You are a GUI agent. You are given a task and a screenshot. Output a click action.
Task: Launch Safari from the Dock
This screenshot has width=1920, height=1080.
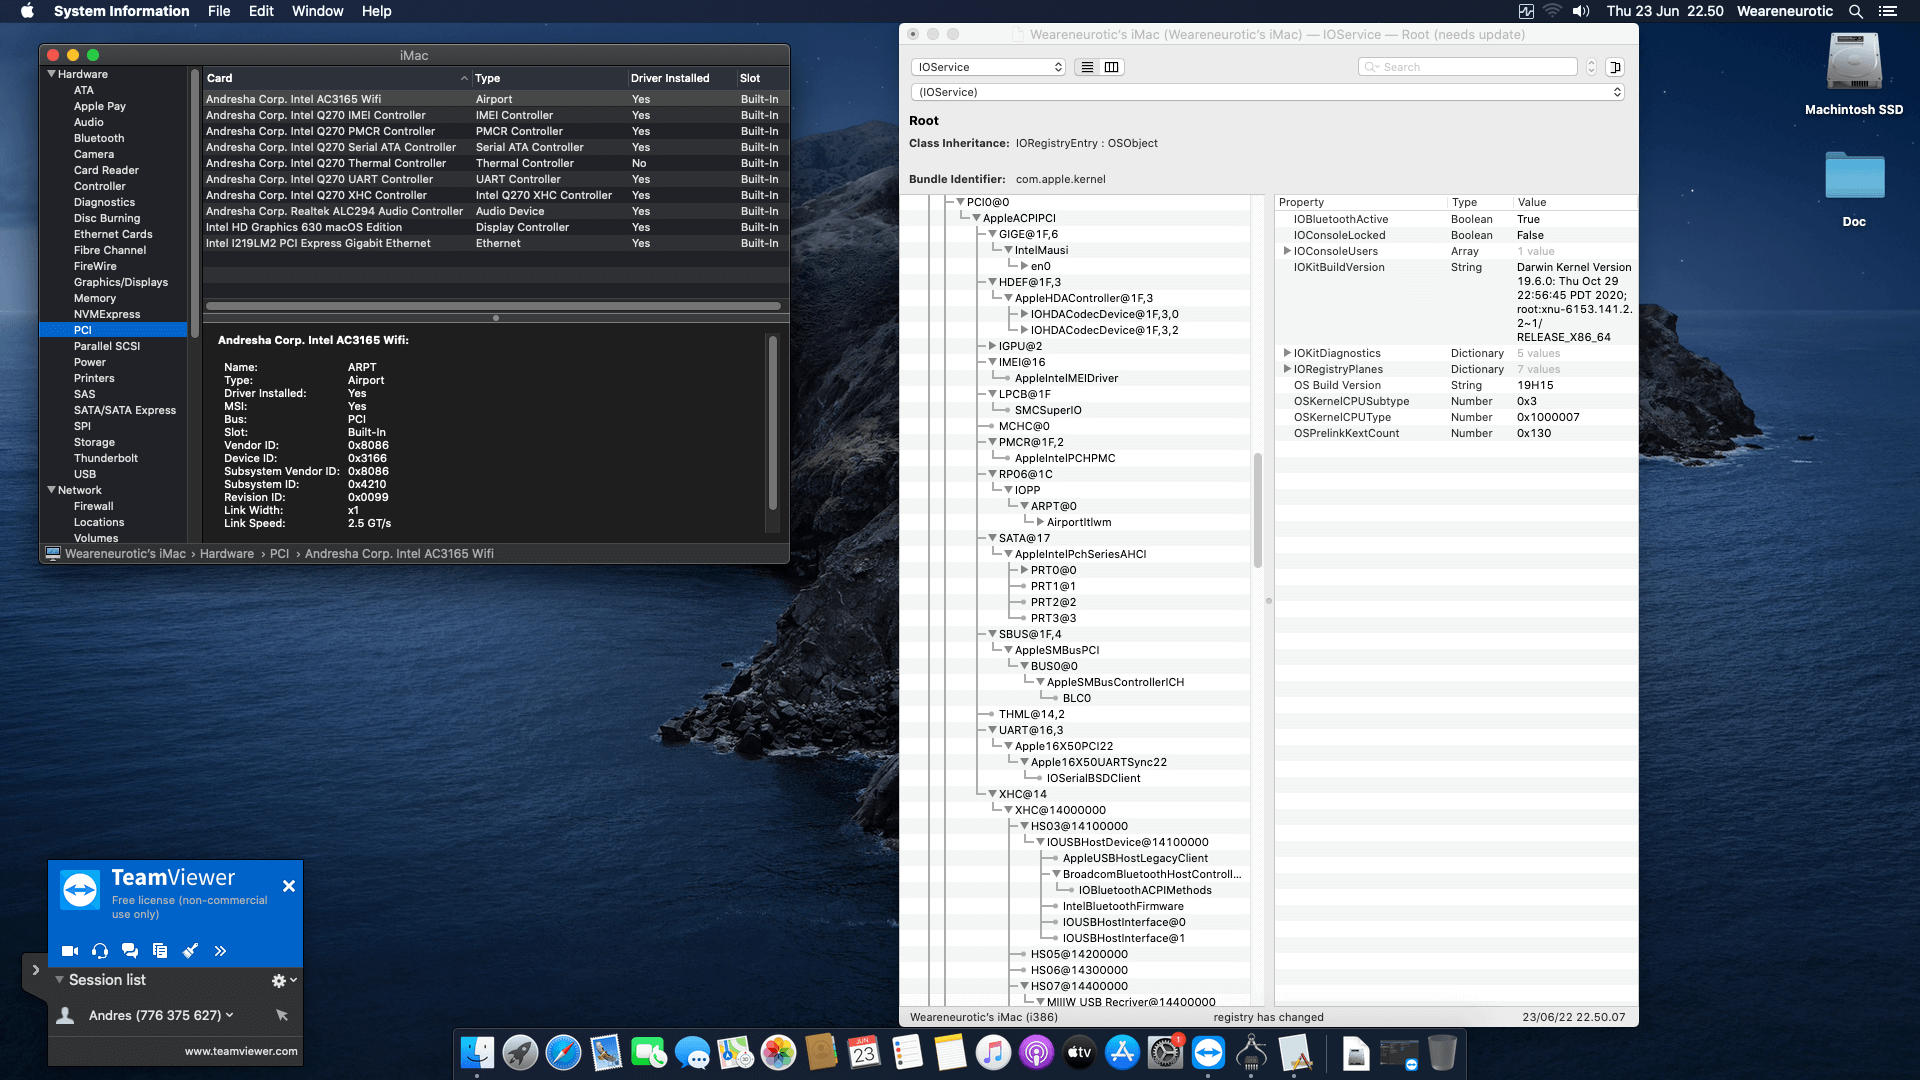click(563, 1052)
